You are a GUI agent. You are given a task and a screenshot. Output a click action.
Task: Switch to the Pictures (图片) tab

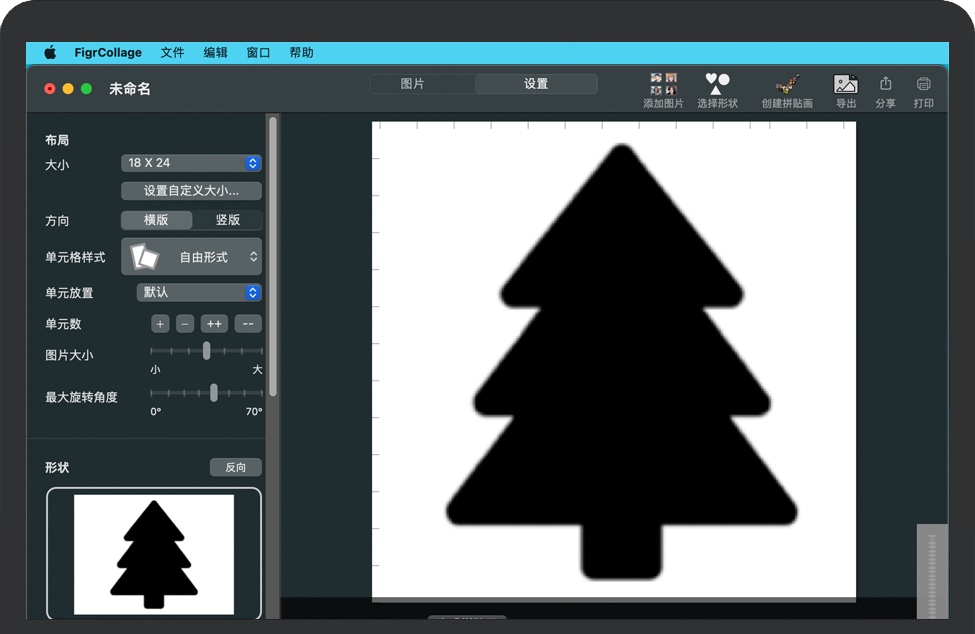(412, 84)
